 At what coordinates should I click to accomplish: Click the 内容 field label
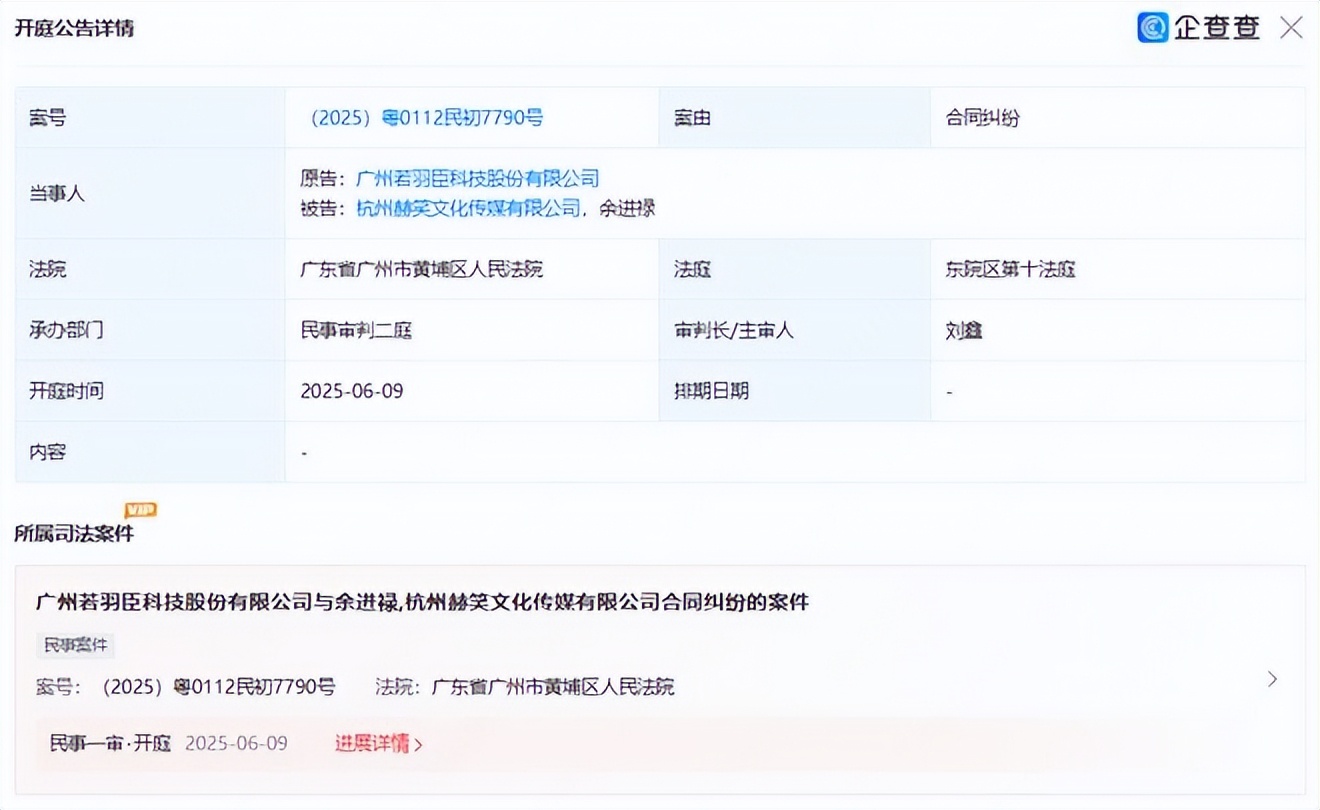(x=48, y=452)
